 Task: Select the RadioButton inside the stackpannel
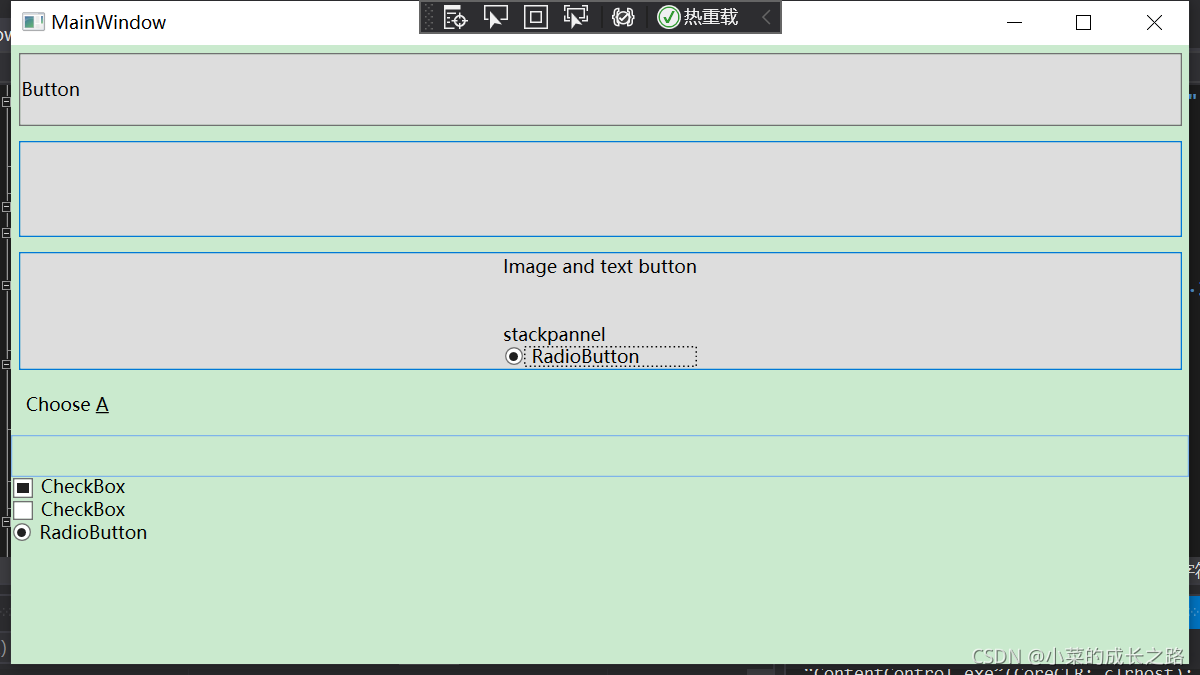pyautogui.click(x=513, y=356)
